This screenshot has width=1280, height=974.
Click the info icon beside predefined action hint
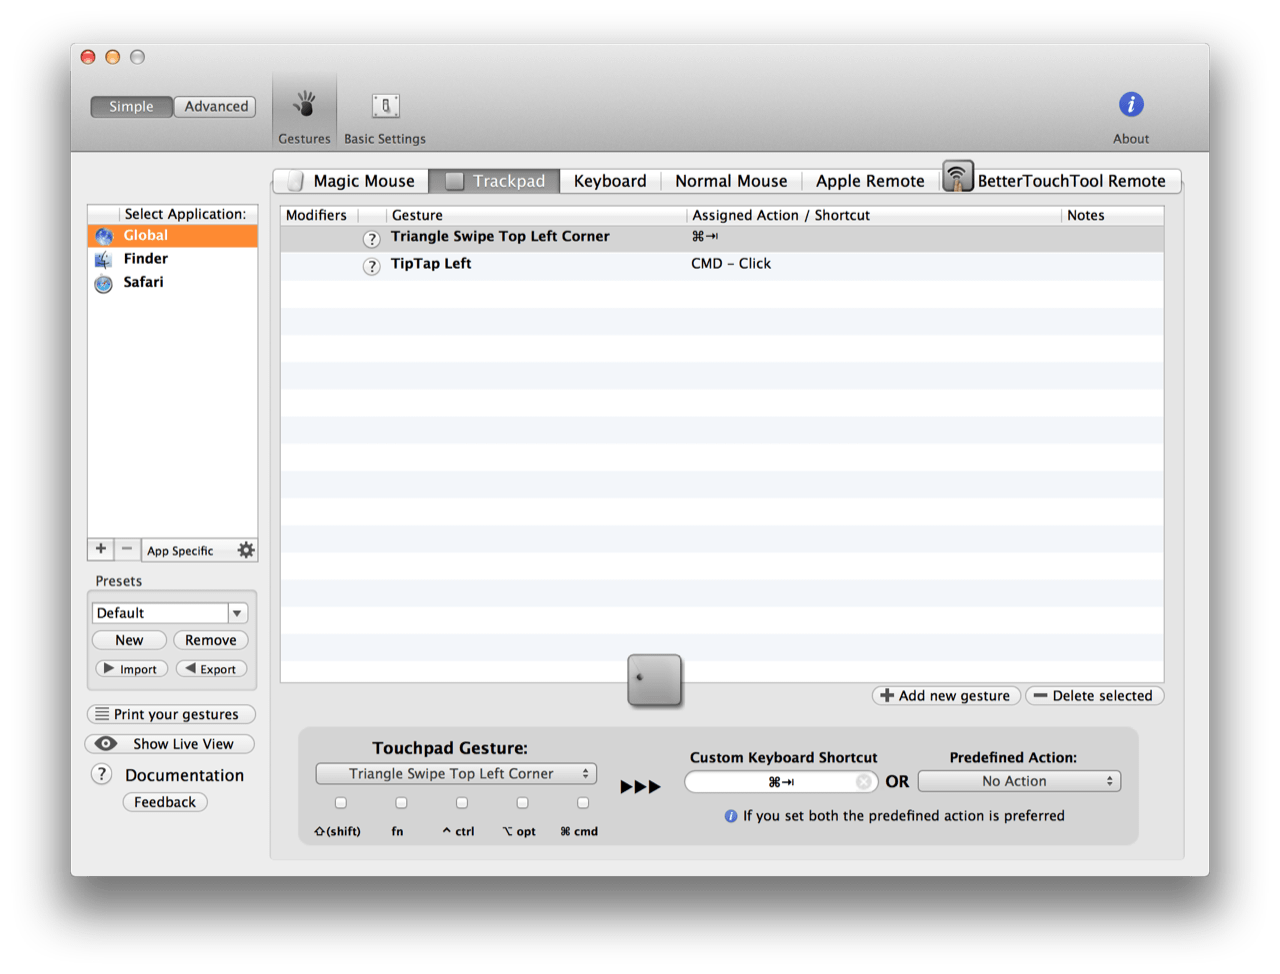(731, 816)
